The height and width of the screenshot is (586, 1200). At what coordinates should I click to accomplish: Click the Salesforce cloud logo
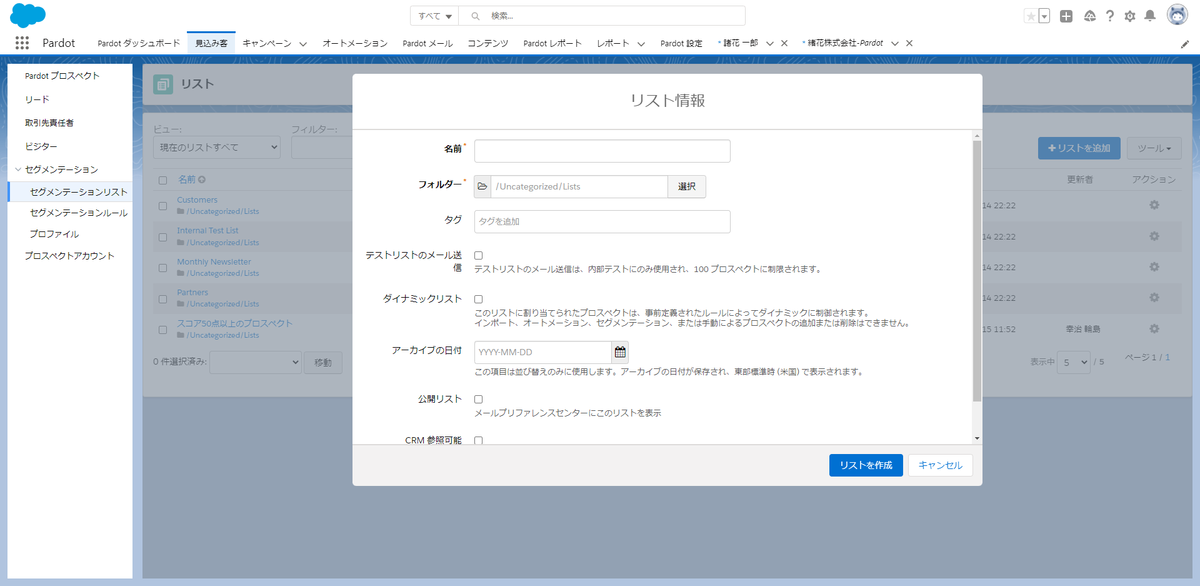pos(28,15)
